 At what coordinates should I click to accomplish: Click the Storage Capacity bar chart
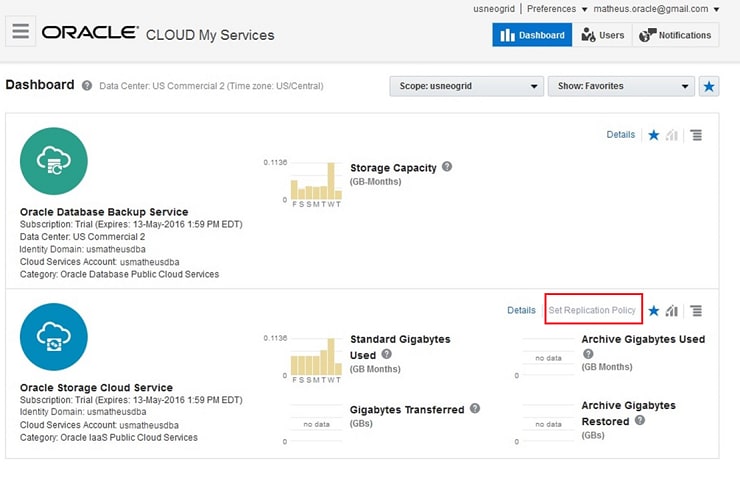coord(315,180)
